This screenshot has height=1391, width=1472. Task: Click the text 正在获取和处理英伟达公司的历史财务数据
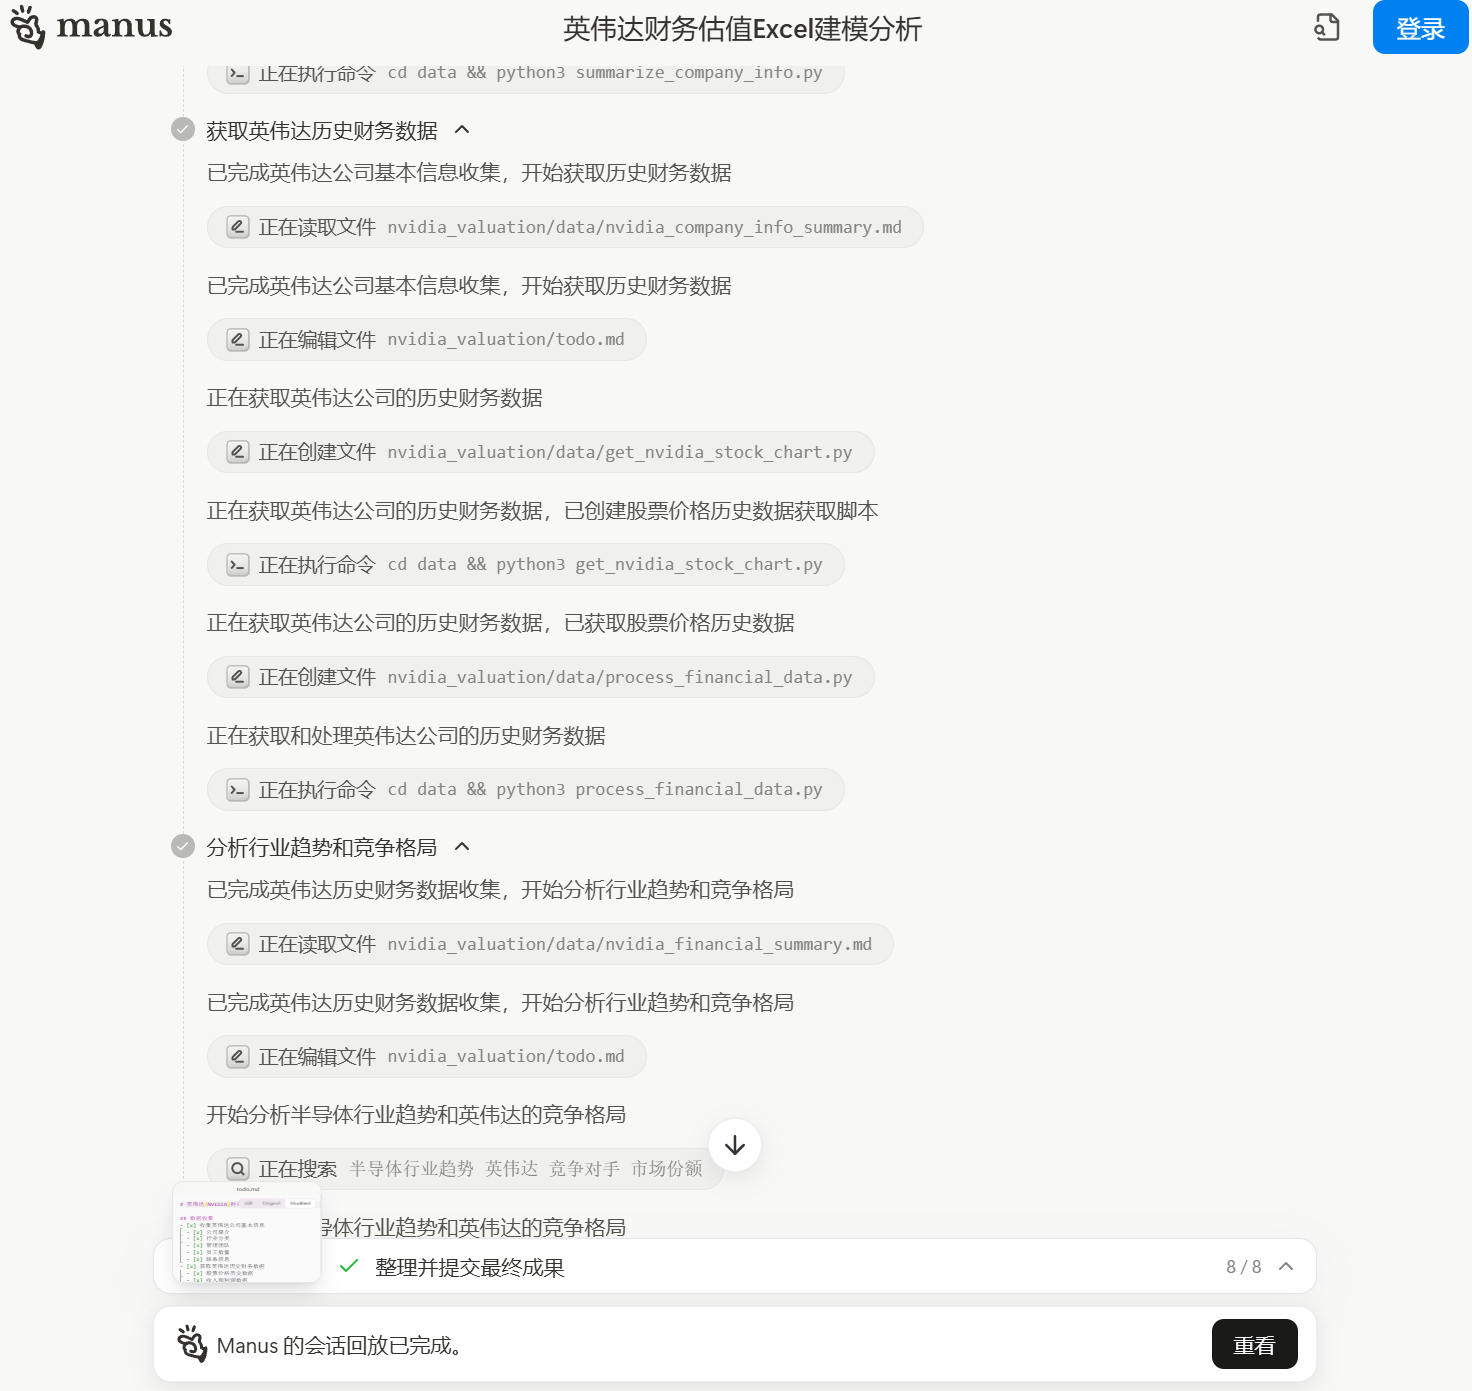[406, 736]
